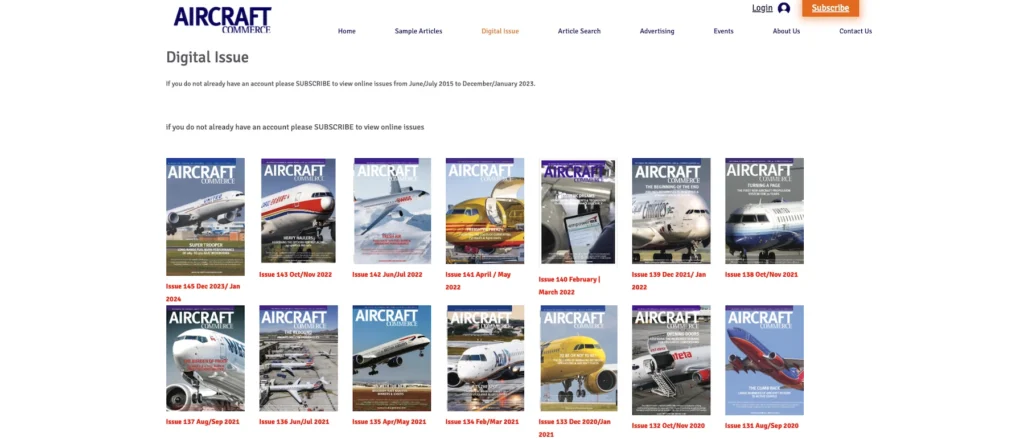Navigate to Advertising

tap(657, 31)
